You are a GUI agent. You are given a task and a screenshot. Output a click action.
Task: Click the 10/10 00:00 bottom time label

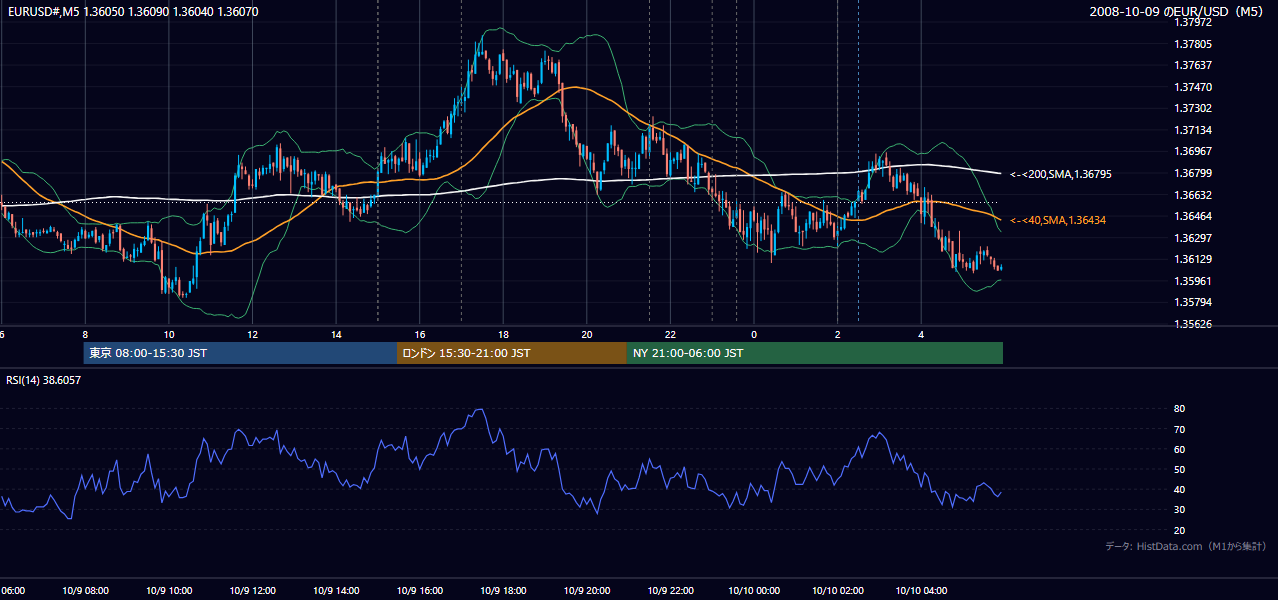(x=754, y=590)
